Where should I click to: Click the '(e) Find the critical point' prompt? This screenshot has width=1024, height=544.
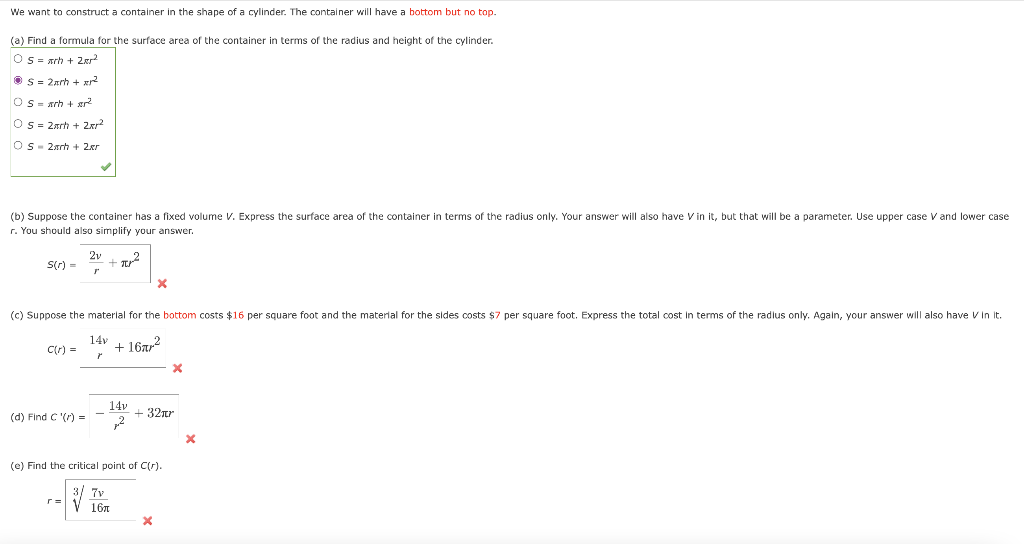86,466
